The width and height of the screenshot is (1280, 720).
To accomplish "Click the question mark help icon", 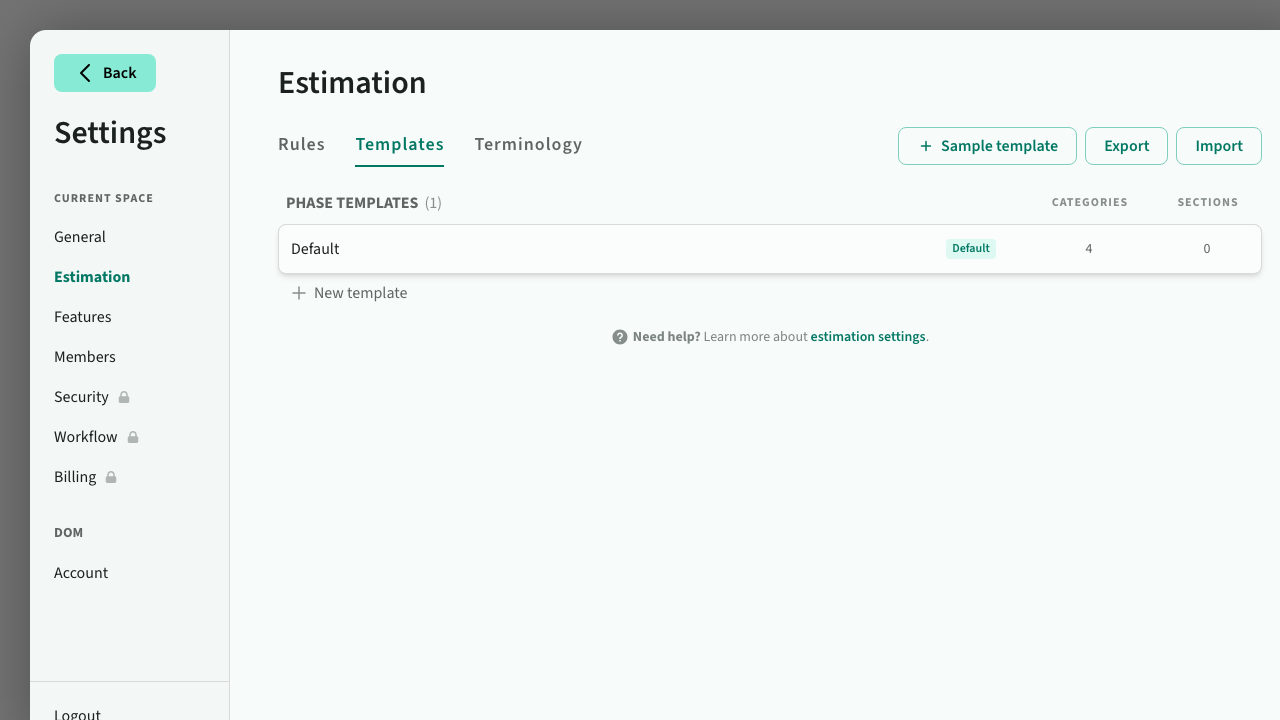I will click(620, 337).
